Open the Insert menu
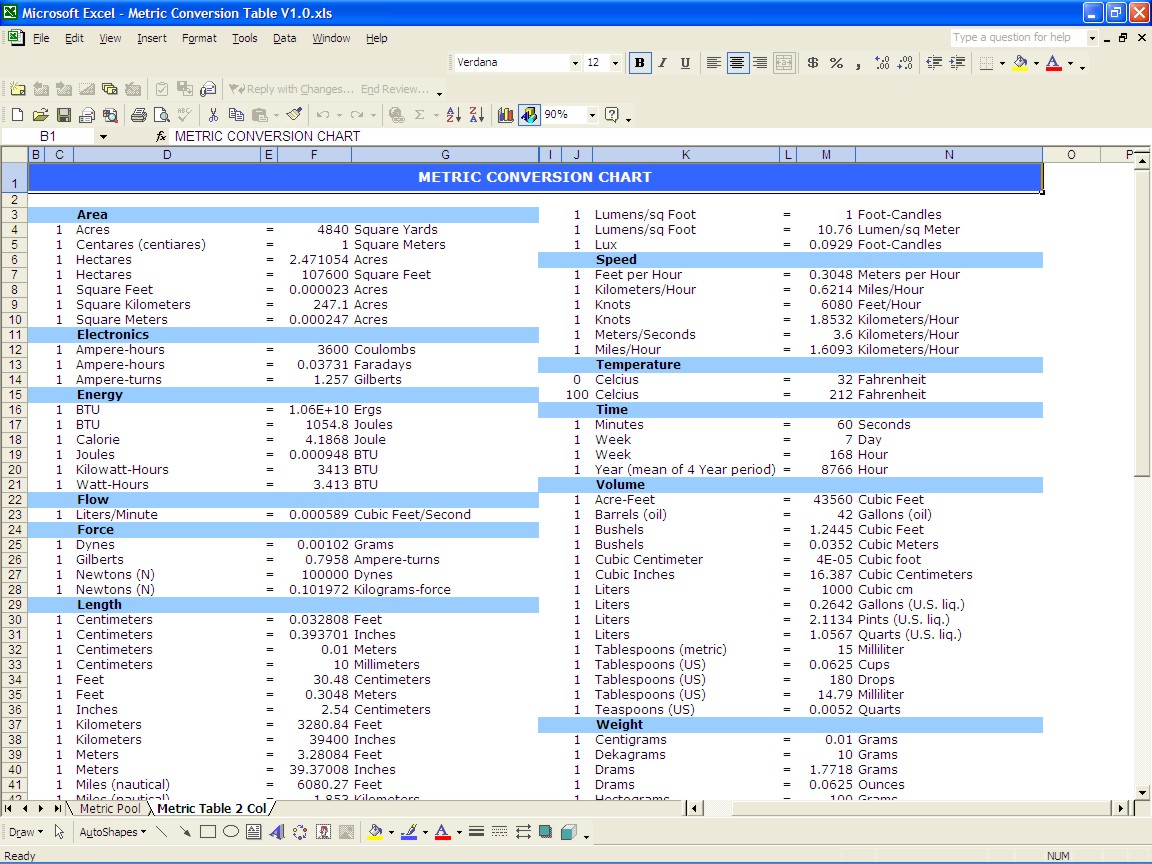 (x=151, y=38)
